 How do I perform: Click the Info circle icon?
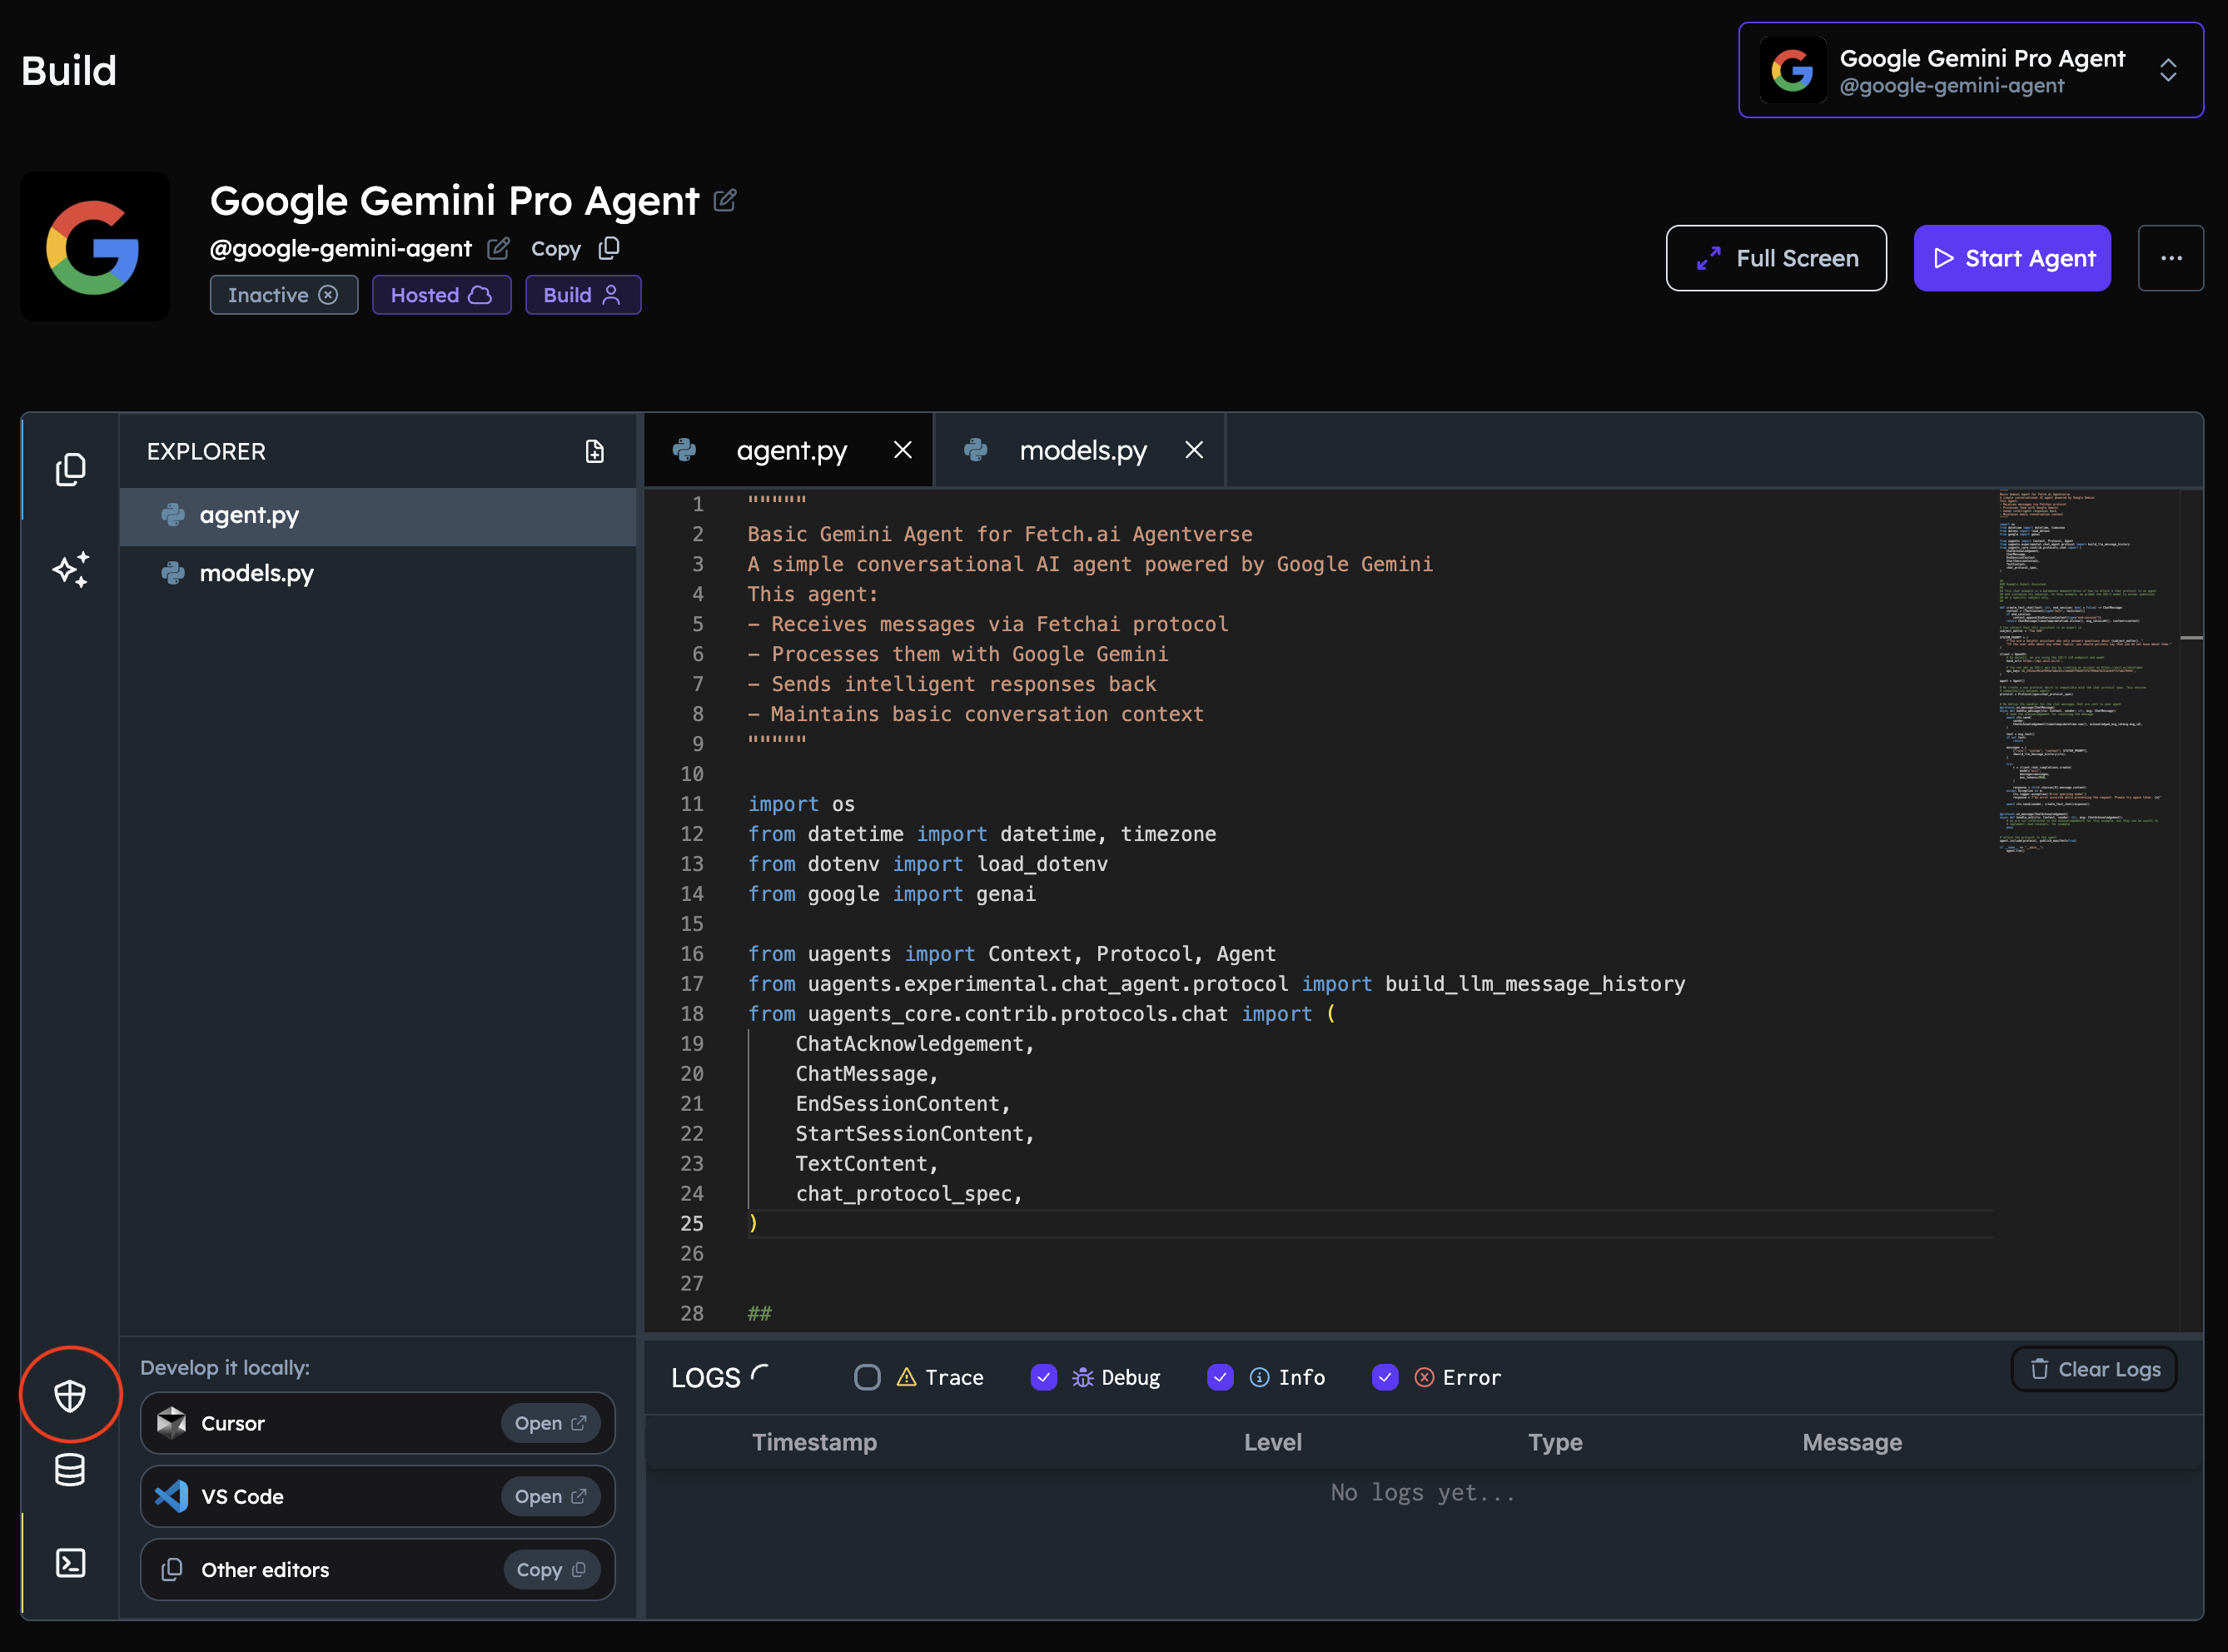tap(1259, 1377)
